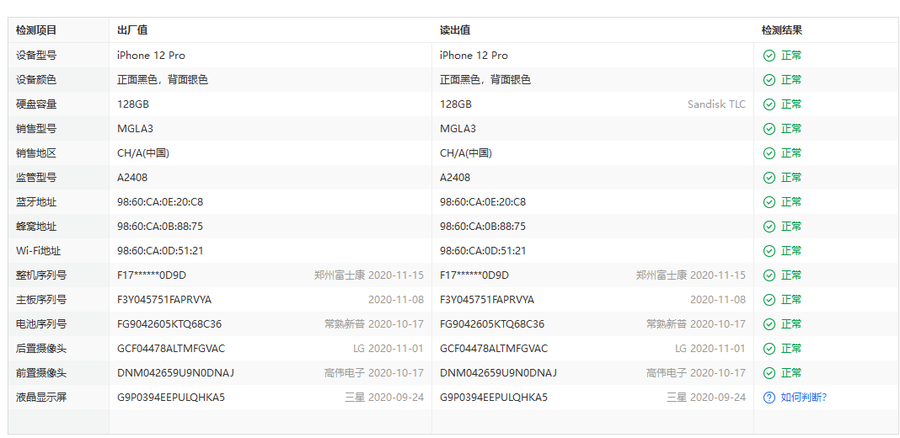Click the green check icon in 监管型号 row

pos(769,177)
